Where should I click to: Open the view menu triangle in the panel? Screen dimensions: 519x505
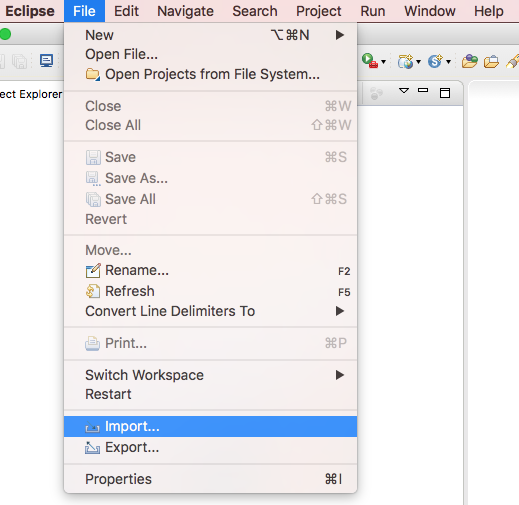click(404, 90)
